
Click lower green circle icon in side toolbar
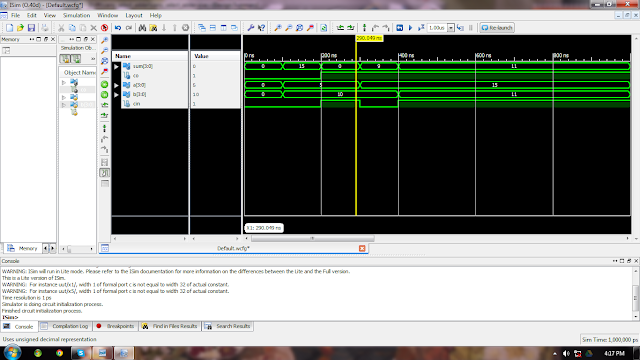tap(104, 95)
